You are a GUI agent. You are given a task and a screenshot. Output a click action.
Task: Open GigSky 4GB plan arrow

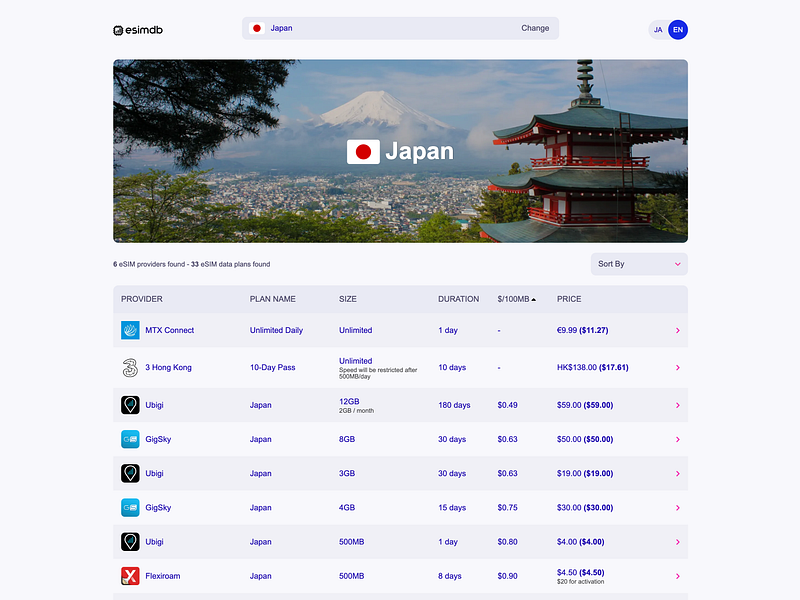tap(678, 508)
